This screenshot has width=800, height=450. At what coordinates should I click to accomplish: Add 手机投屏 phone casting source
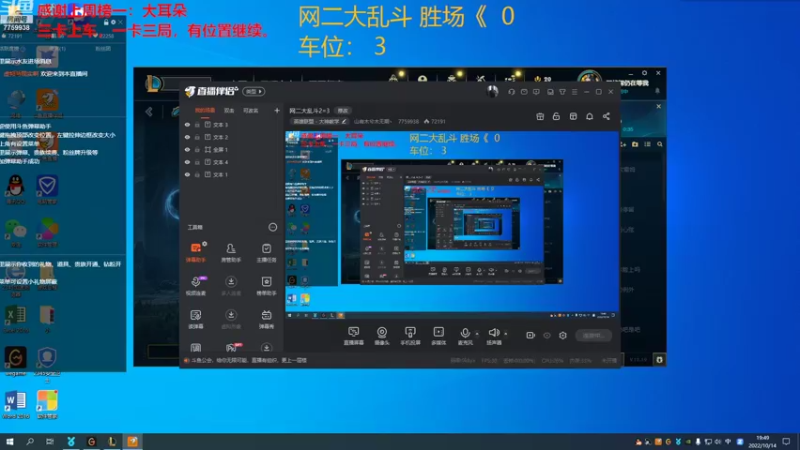(x=410, y=336)
